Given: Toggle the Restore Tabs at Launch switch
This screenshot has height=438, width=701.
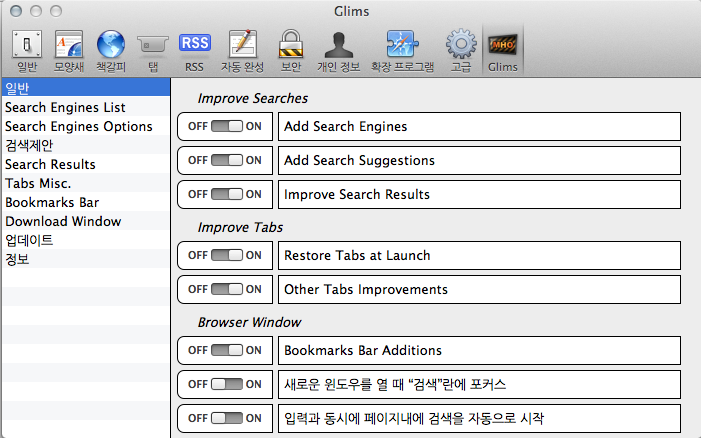Looking at the screenshot, I should tap(227, 255).
